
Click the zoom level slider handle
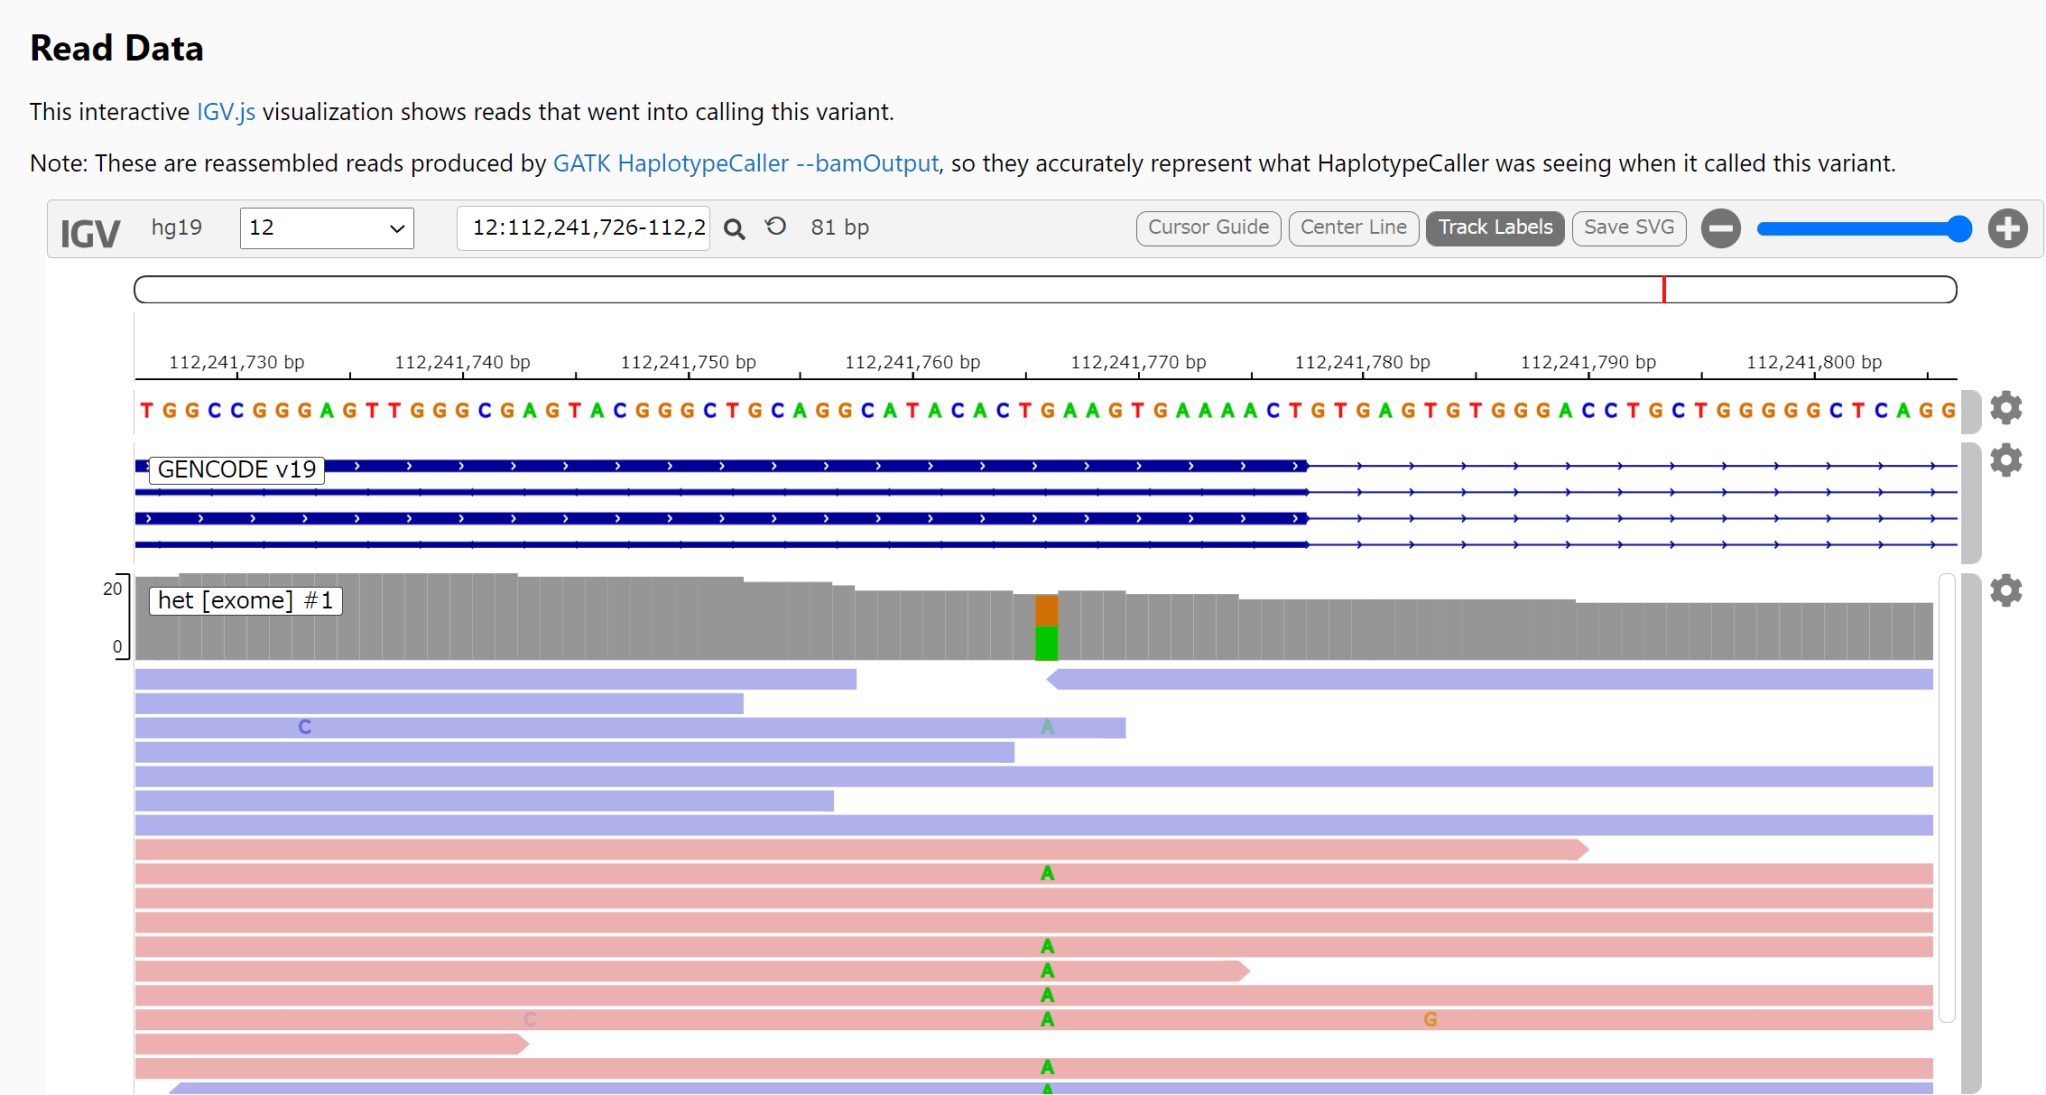[x=1959, y=229]
